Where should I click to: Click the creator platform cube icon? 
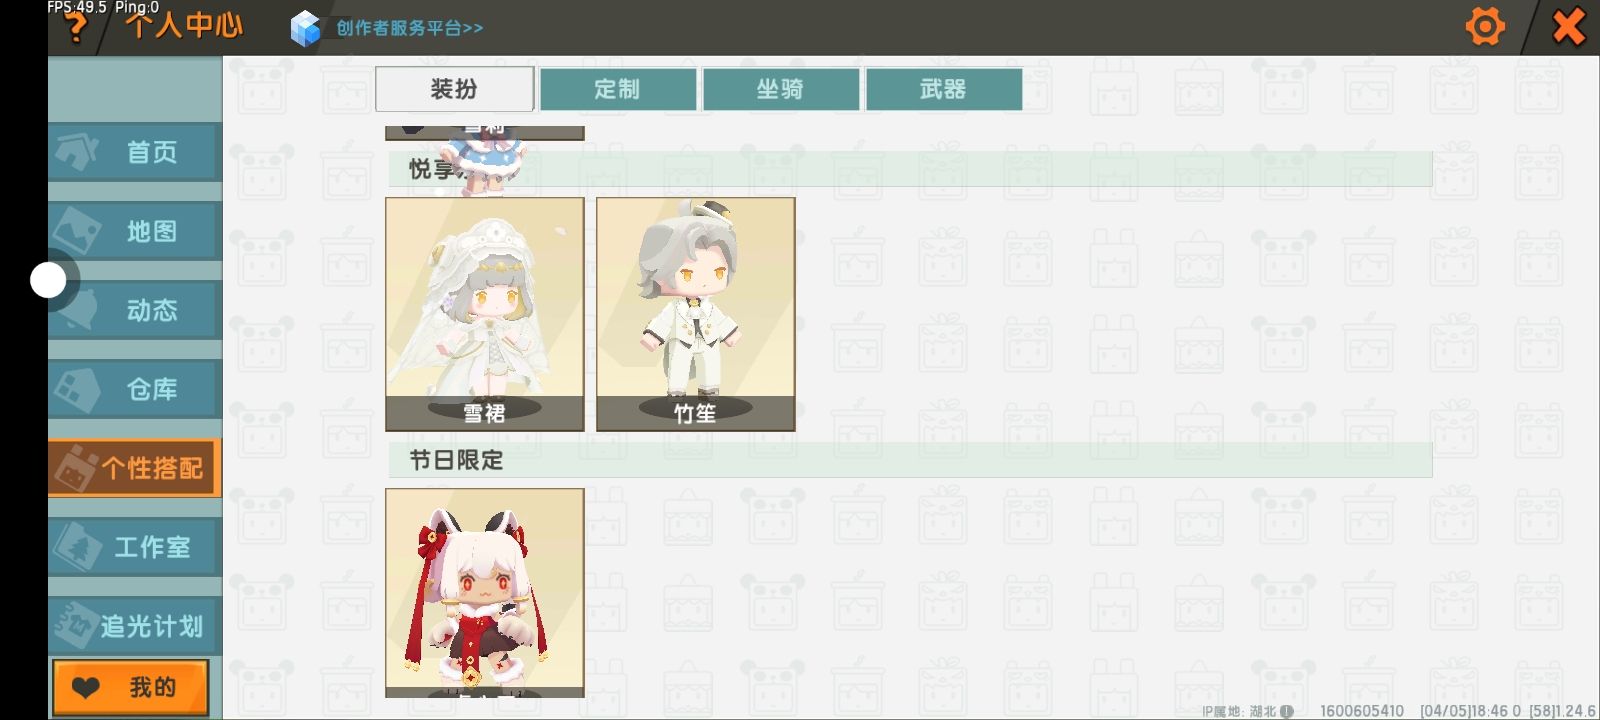[x=305, y=28]
